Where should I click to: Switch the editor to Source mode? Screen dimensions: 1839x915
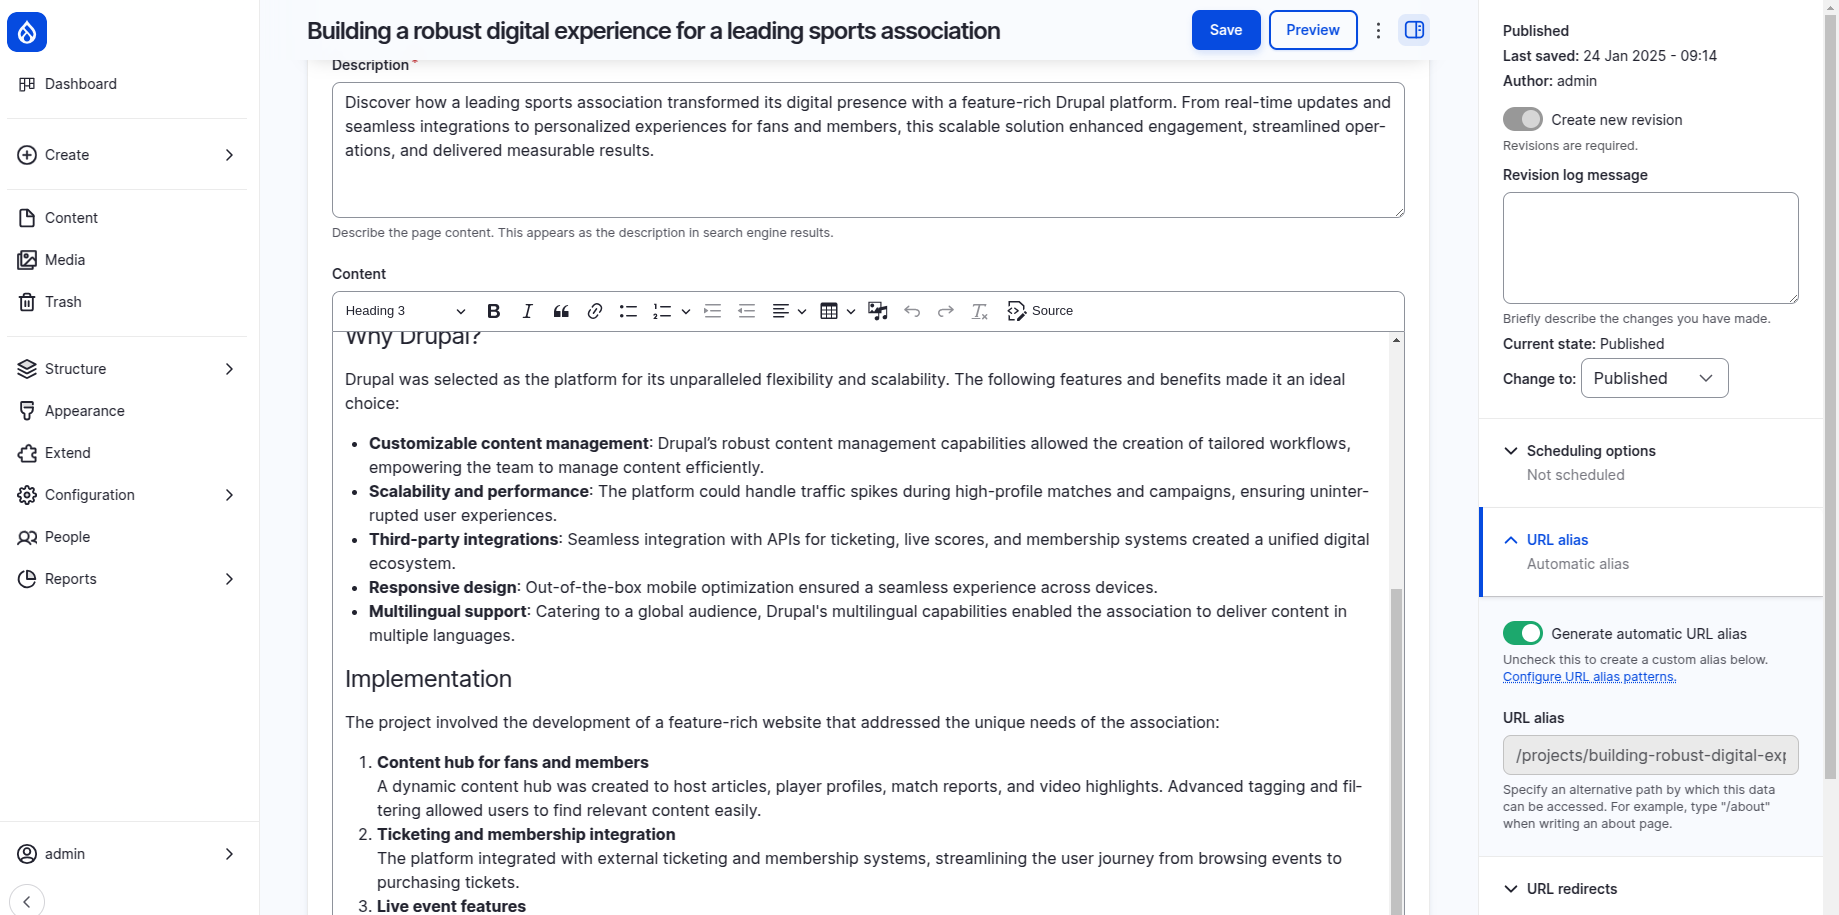click(x=1040, y=311)
